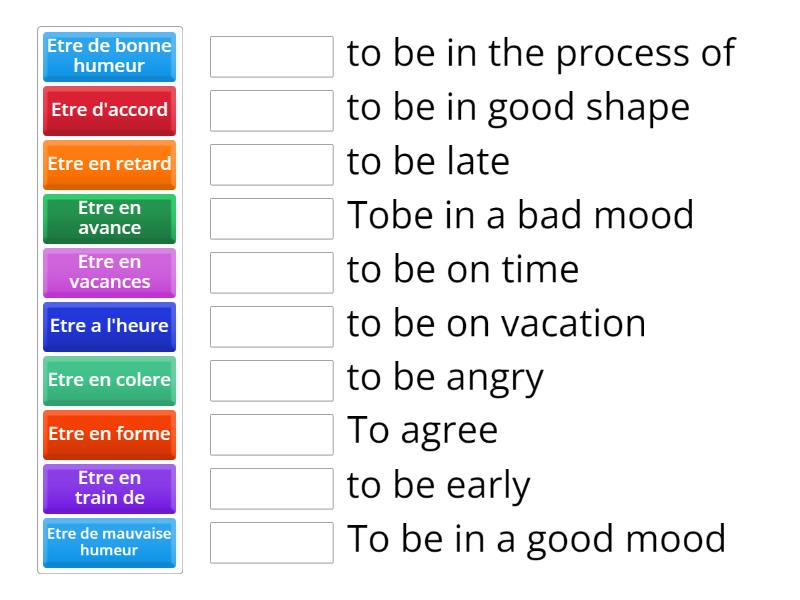Click the answer slot for 'to be on time'
This screenshot has height=600, width=800.
click(272, 272)
